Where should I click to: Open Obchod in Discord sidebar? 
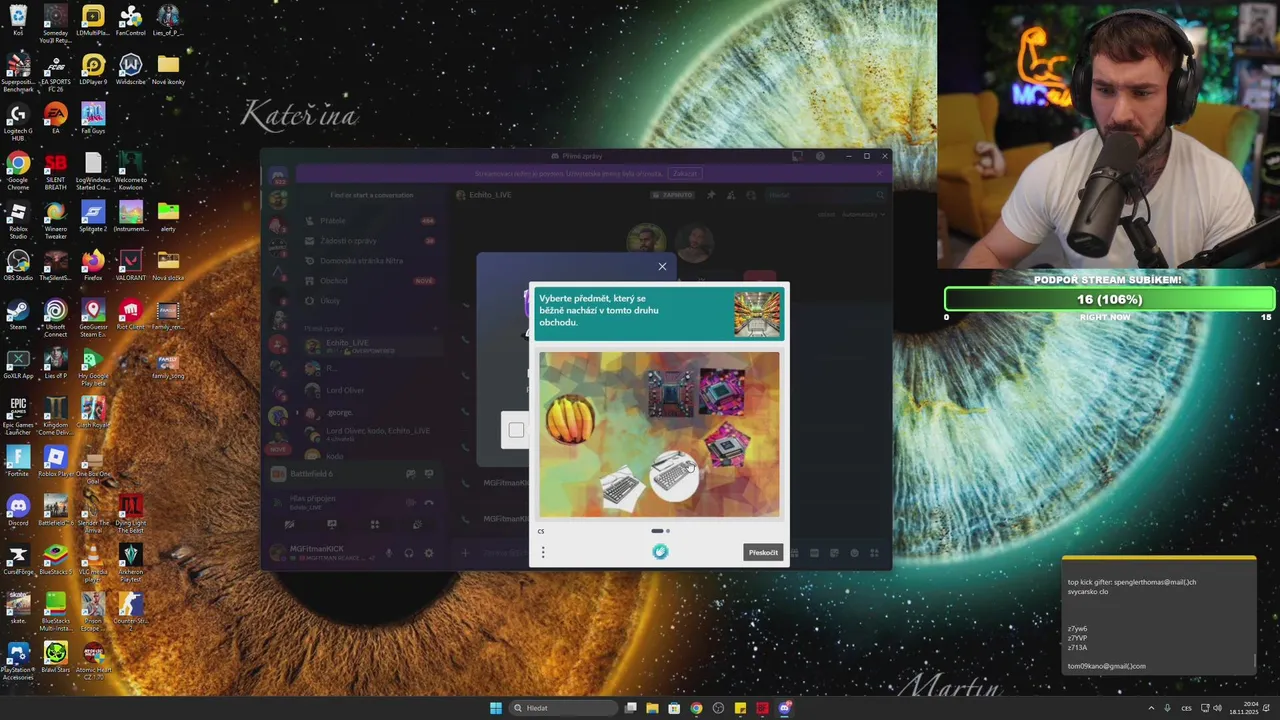click(372, 281)
